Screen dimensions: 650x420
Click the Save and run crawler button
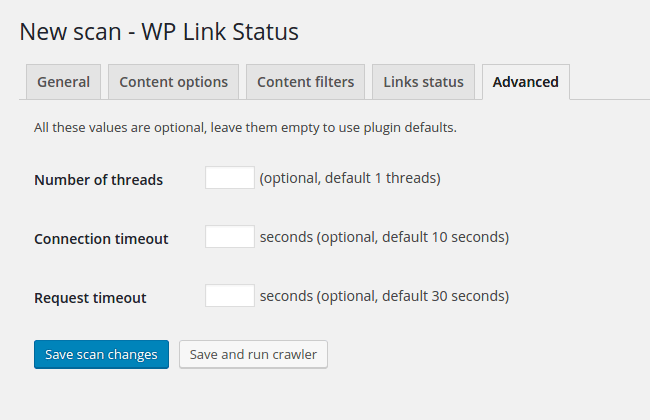pyautogui.click(x=253, y=354)
